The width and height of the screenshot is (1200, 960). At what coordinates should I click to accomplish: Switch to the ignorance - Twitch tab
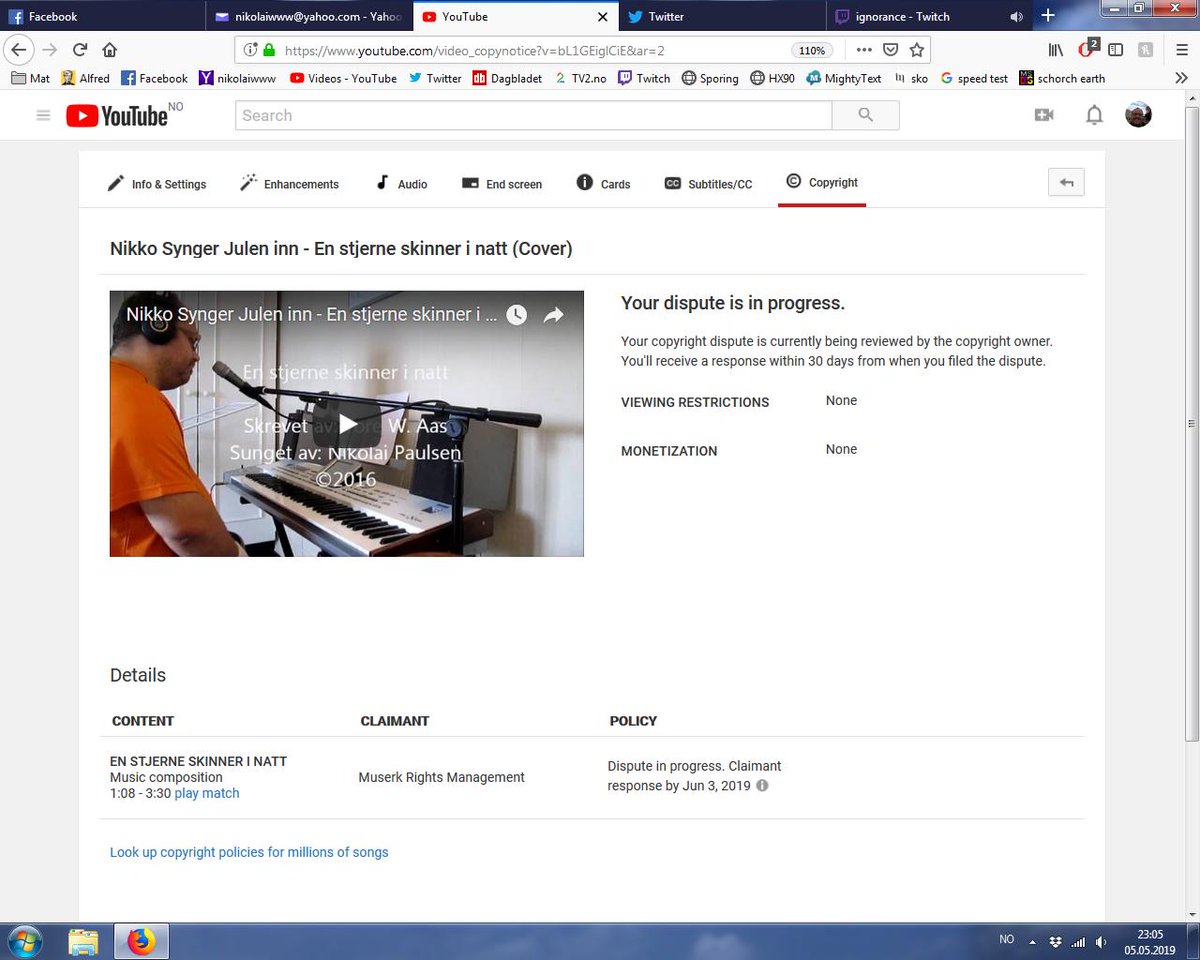(928, 17)
